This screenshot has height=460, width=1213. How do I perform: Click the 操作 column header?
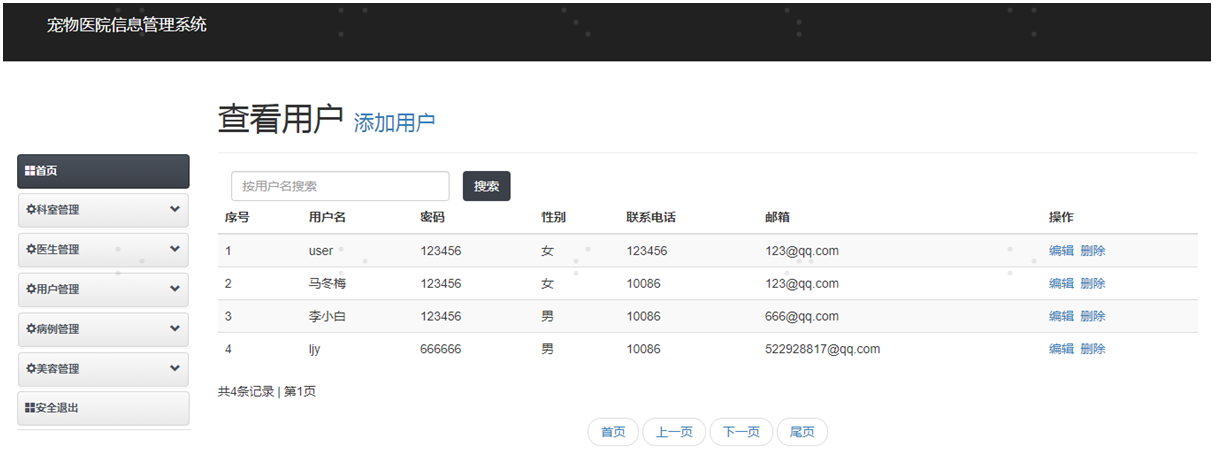click(x=1061, y=218)
